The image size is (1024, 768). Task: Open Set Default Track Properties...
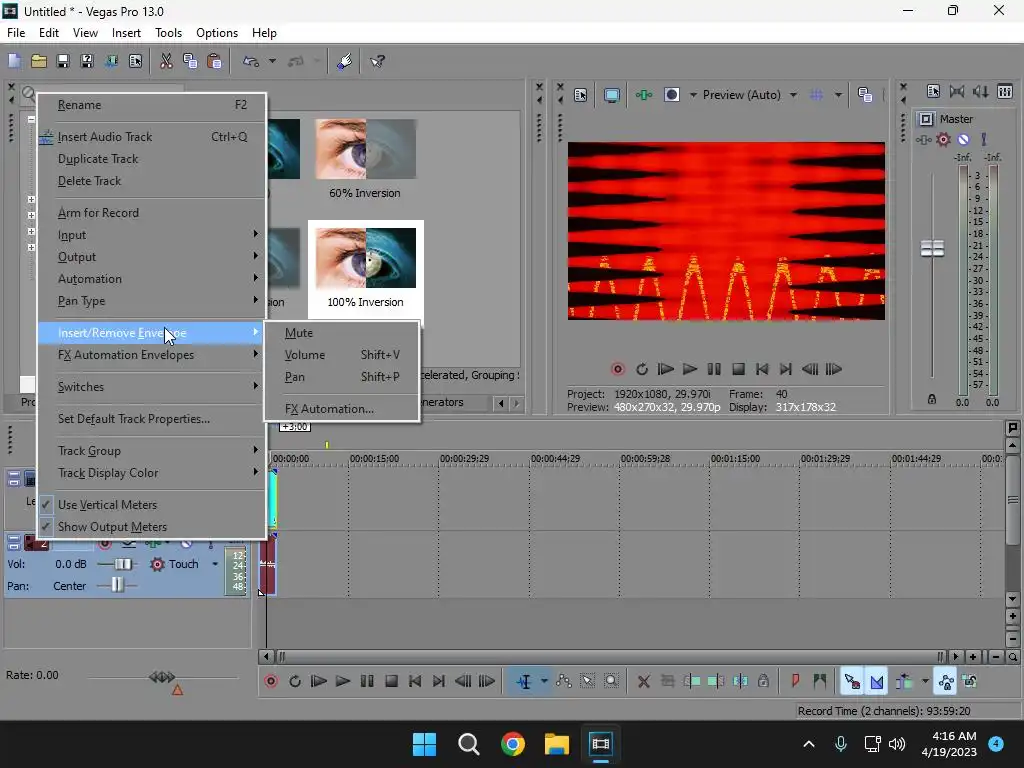point(152,419)
